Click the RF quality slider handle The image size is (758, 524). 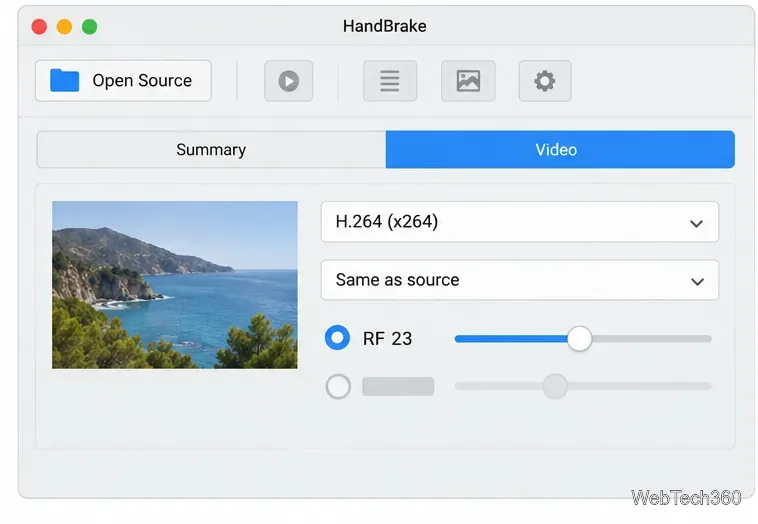579,338
